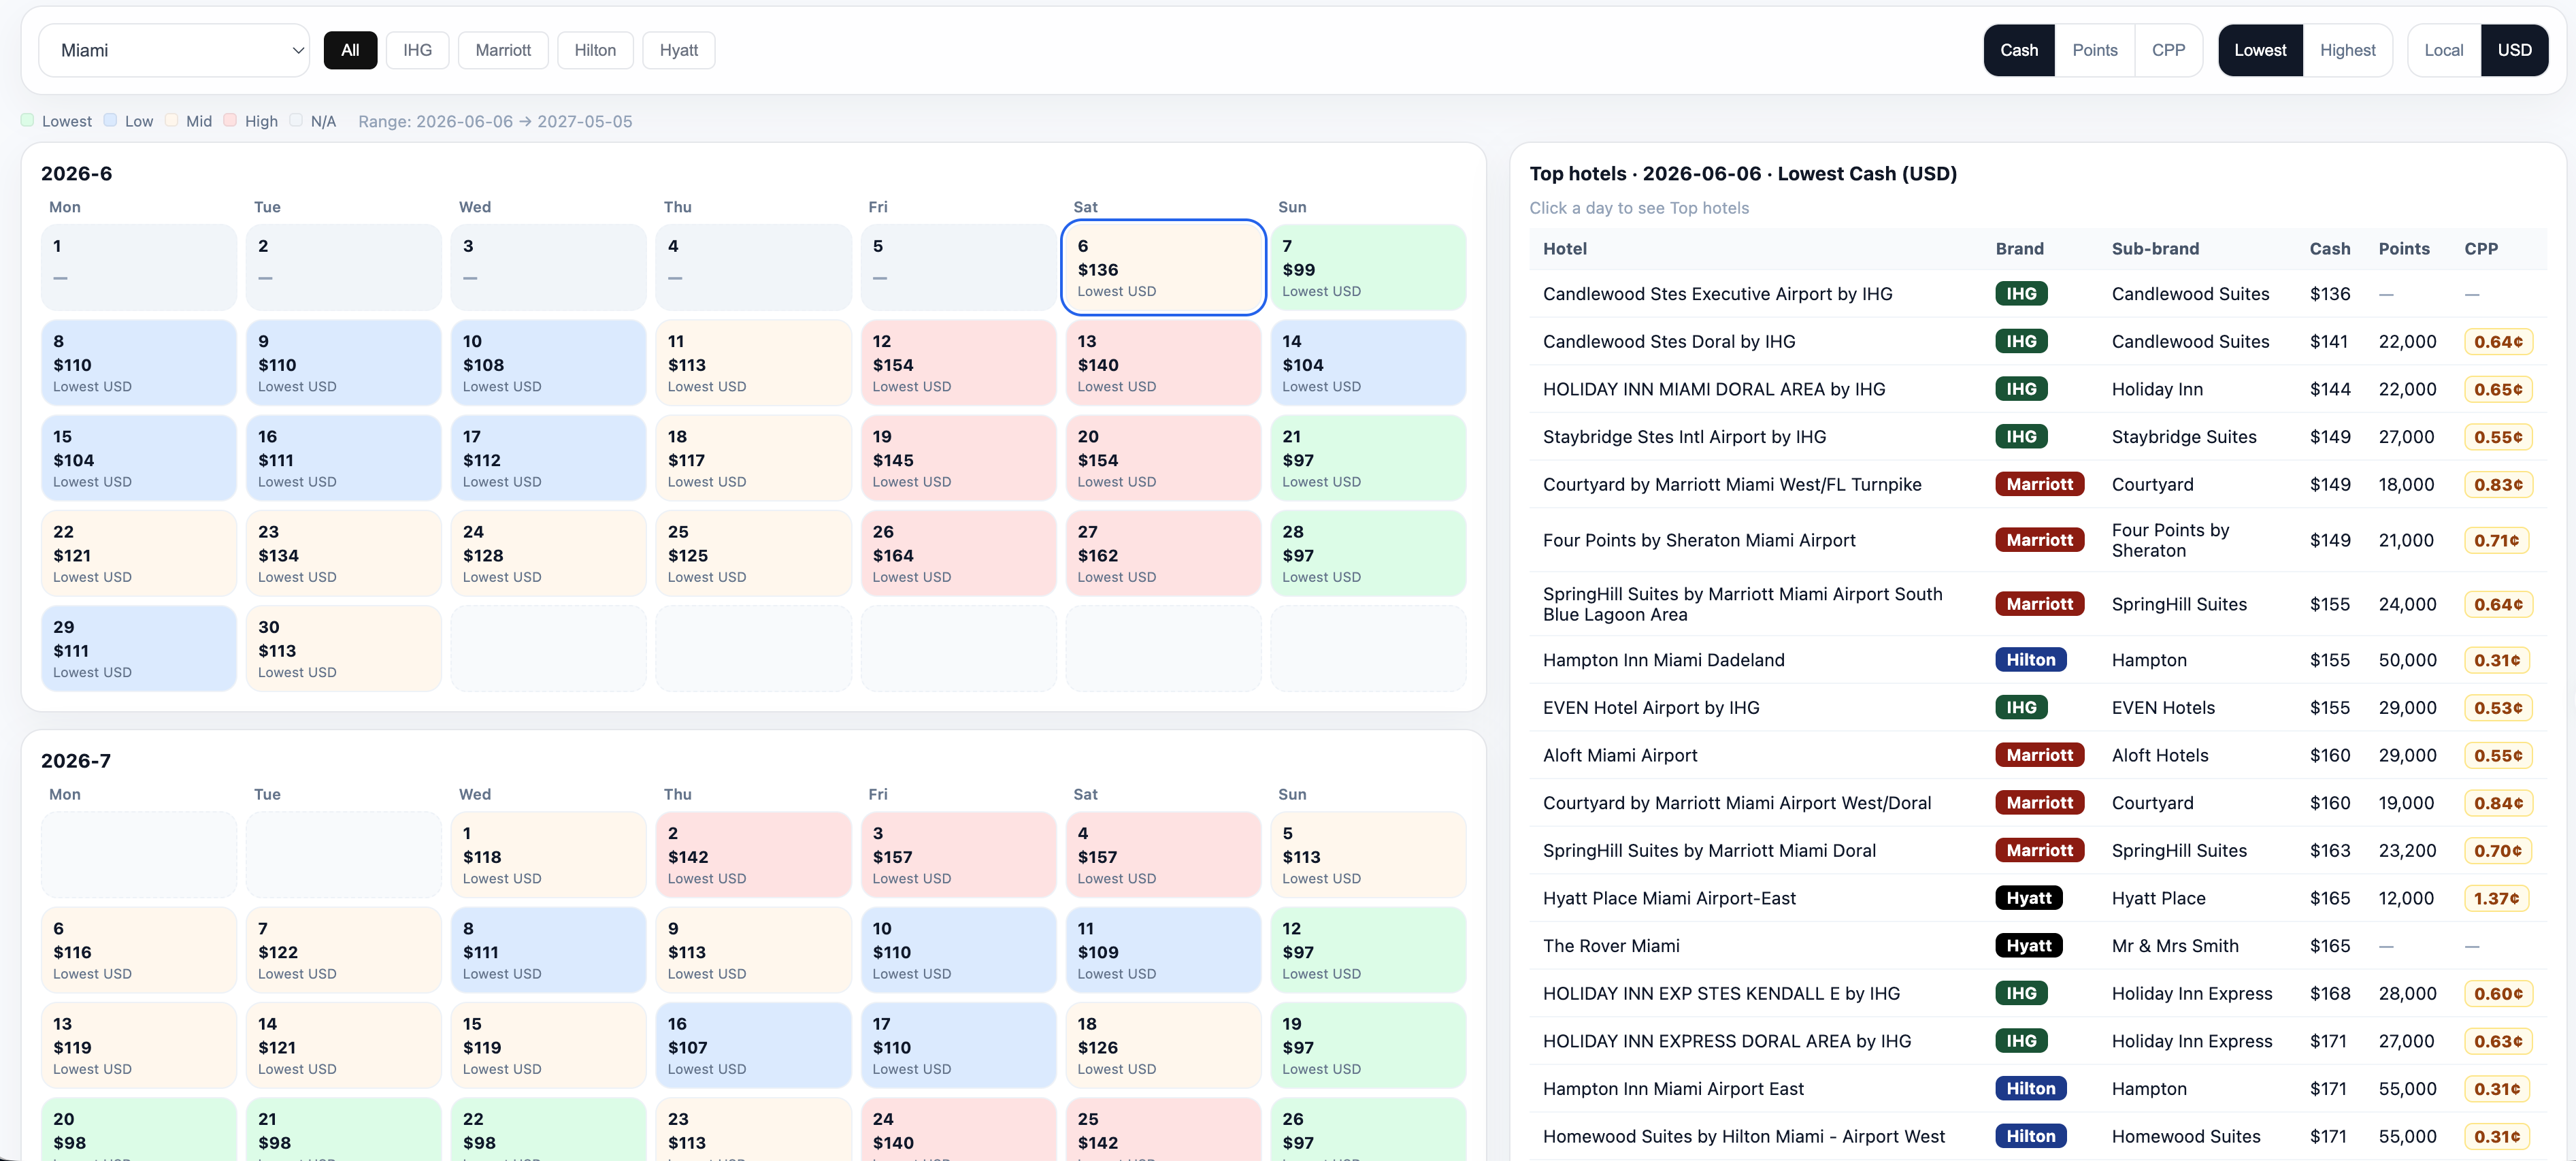Open Hyatt Place Miami Airport-East row
This screenshot has width=2576, height=1161.
pyautogui.click(x=2038, y=898)
